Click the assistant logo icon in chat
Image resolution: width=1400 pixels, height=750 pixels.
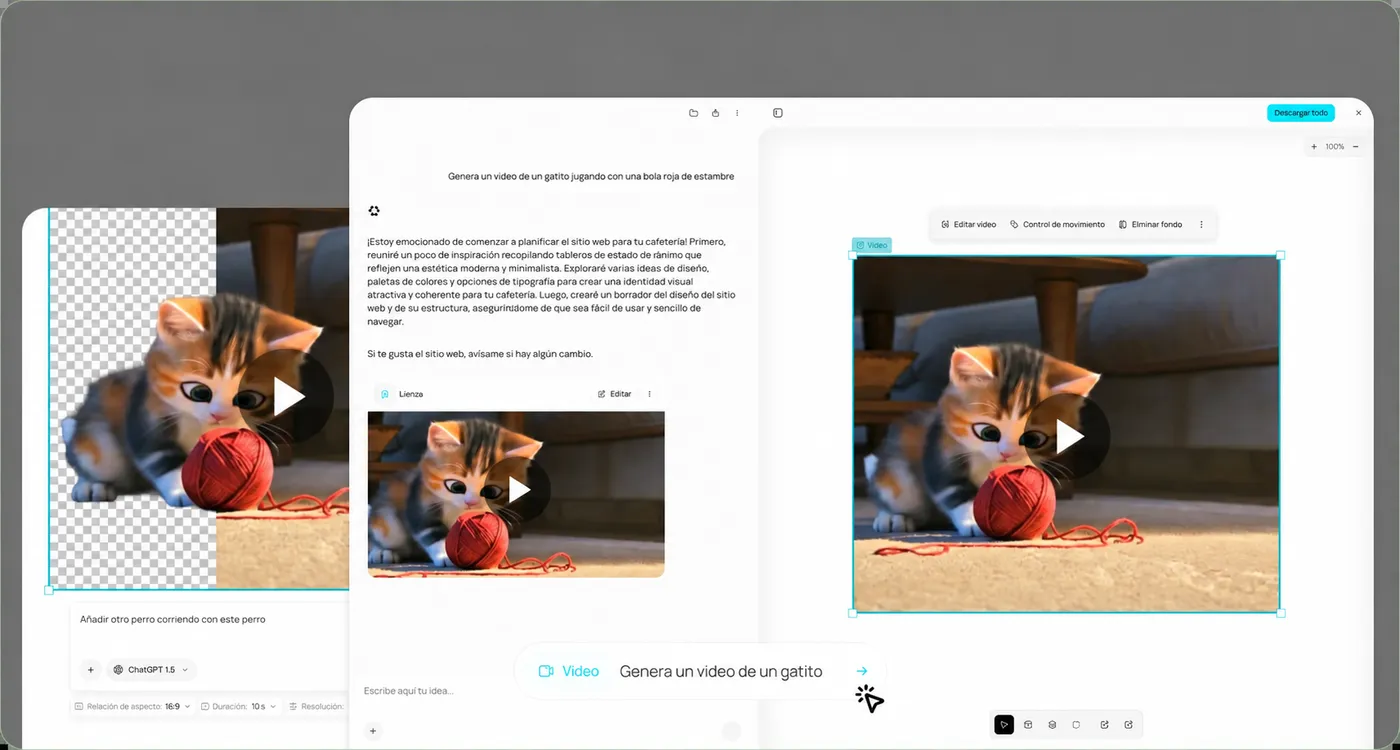pyautogui.click(x=374, y=211)
